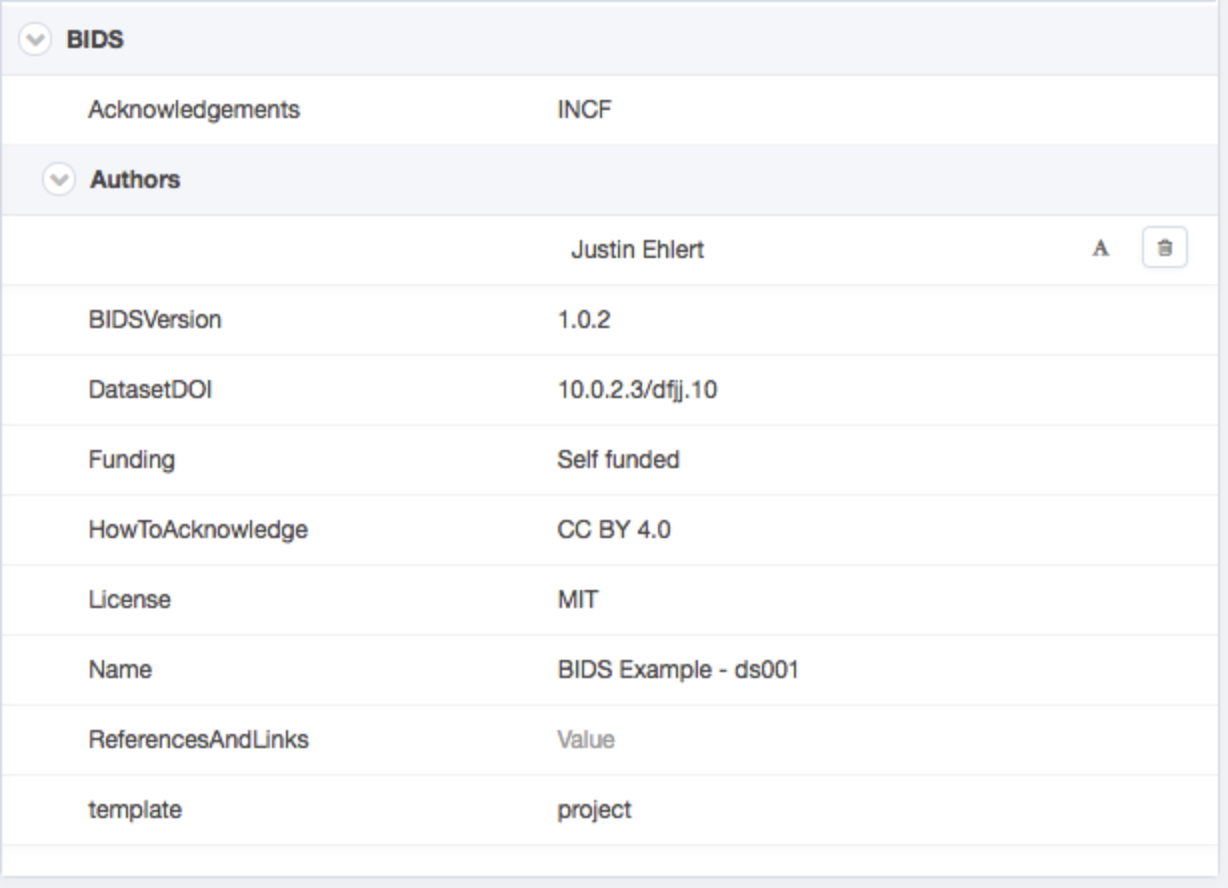This screenshot has width=1228, height=888.
Task: Select the Authors header label
Action: tap(135, 180)
